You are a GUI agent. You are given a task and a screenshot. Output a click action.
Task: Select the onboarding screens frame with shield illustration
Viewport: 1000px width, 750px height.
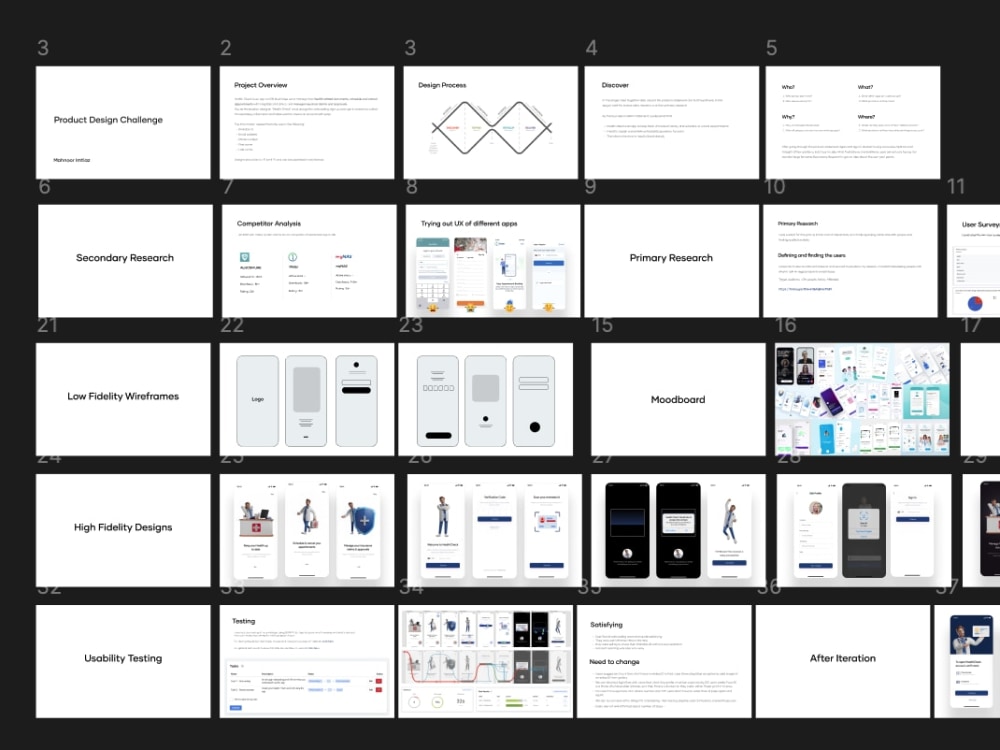pyautogui.click(x=307, y=530)
